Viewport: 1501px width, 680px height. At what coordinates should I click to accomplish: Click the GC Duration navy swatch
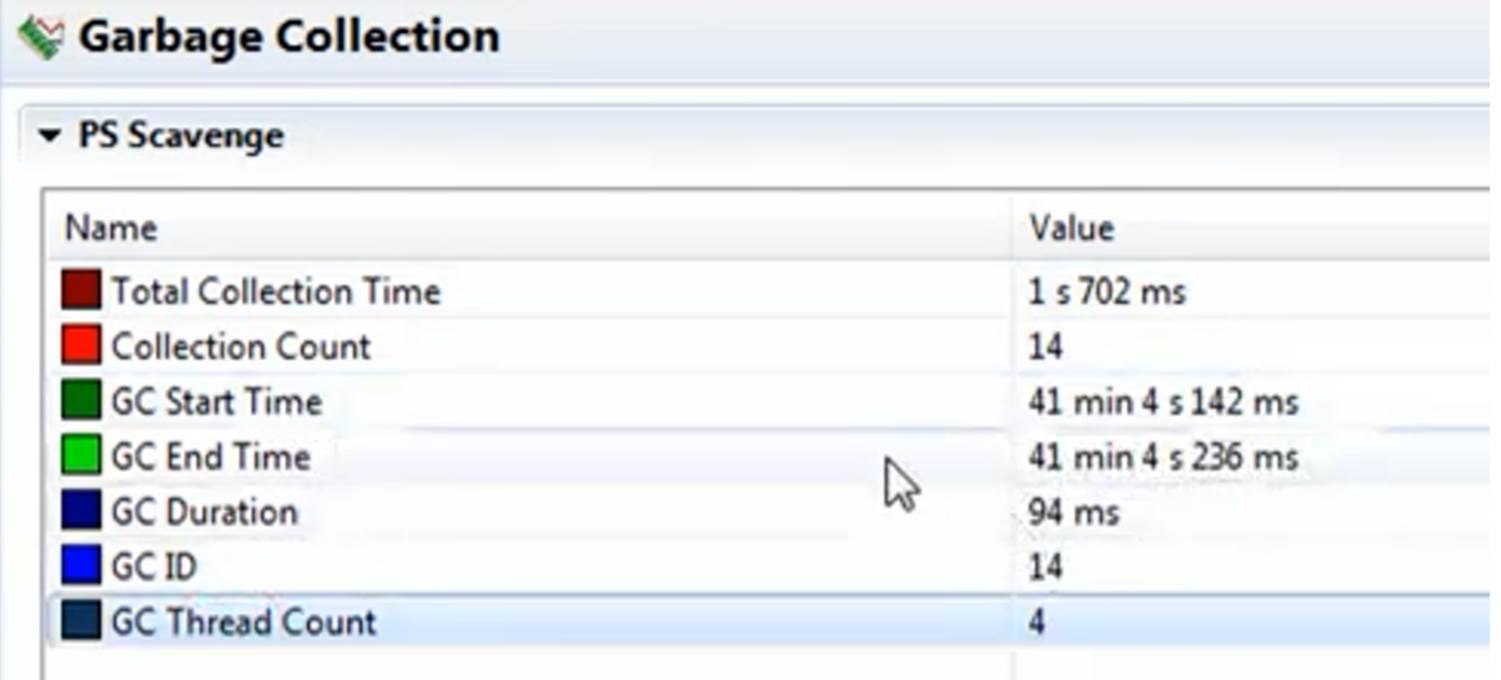[81, 512]
